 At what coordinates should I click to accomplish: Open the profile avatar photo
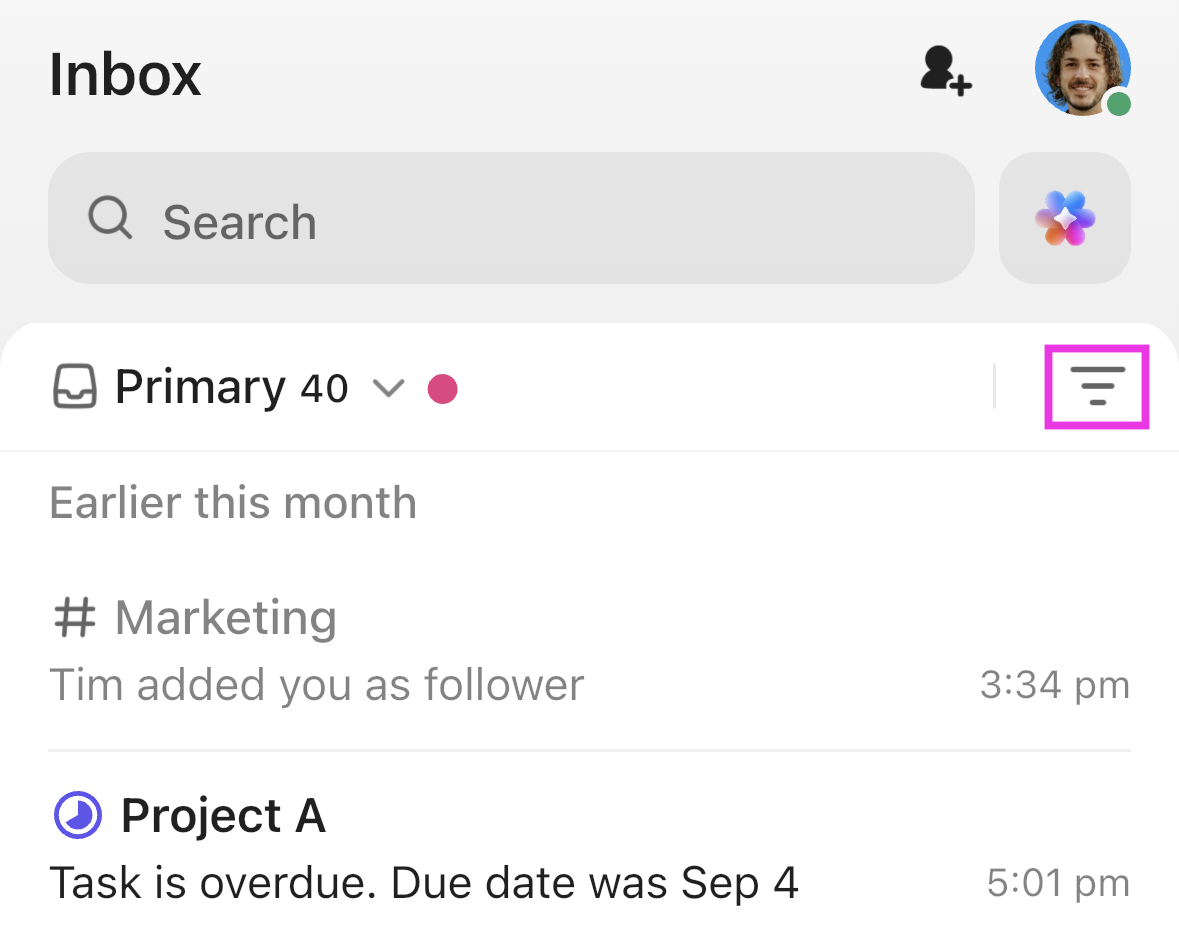(1081, 68)
